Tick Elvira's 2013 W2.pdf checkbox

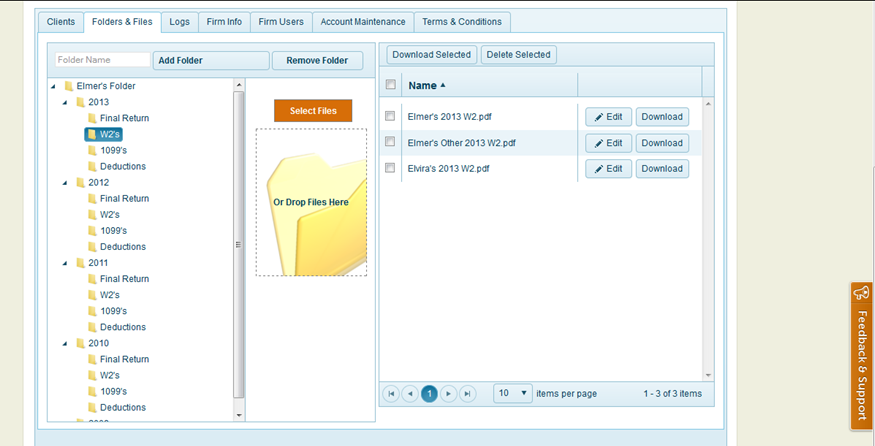pos(390,168)
